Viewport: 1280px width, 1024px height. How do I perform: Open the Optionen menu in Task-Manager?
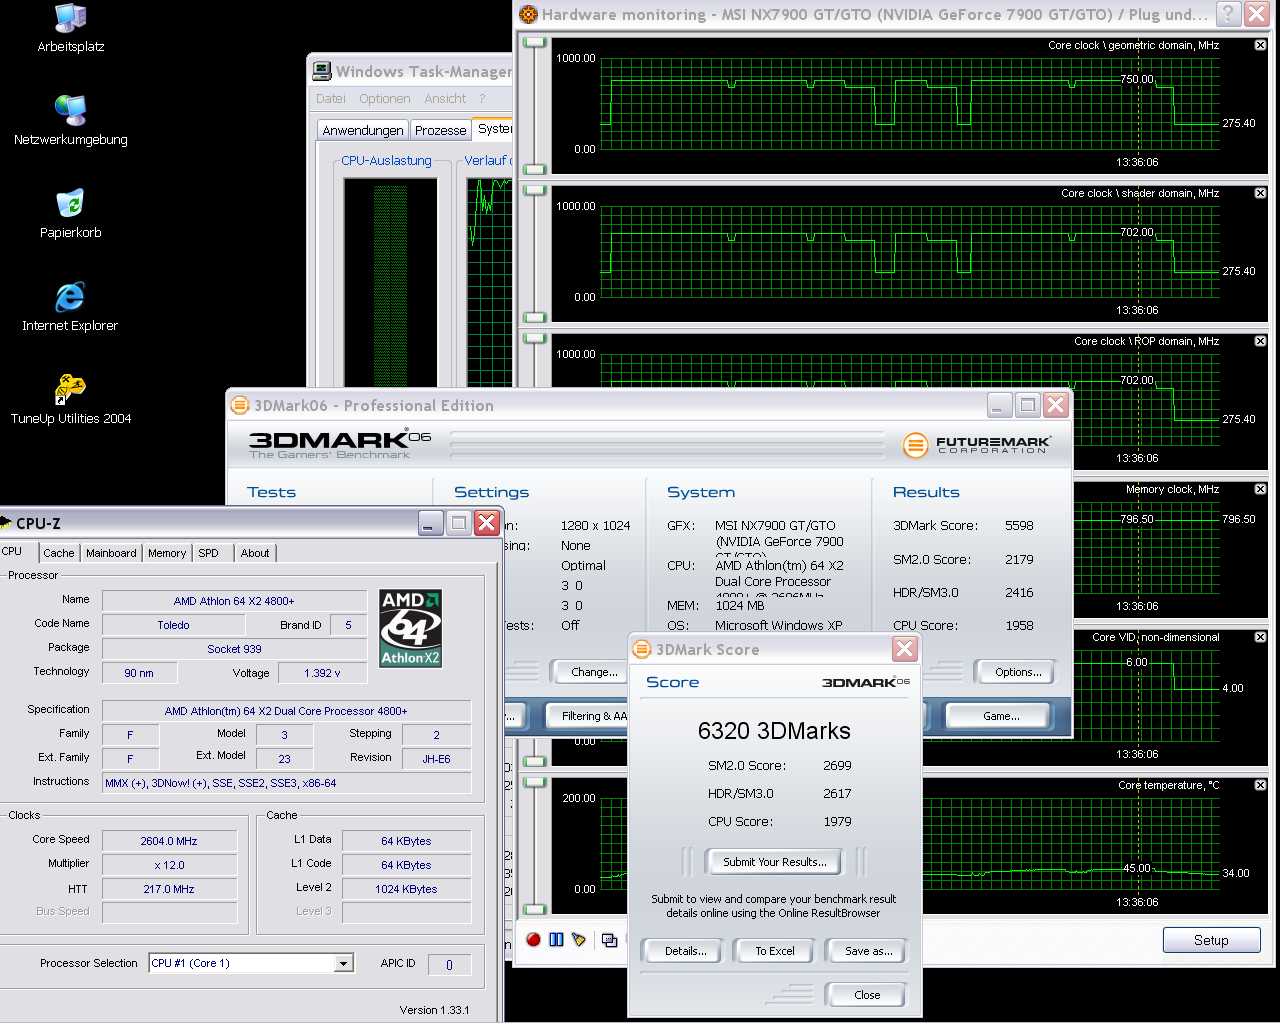coord(385,98)
